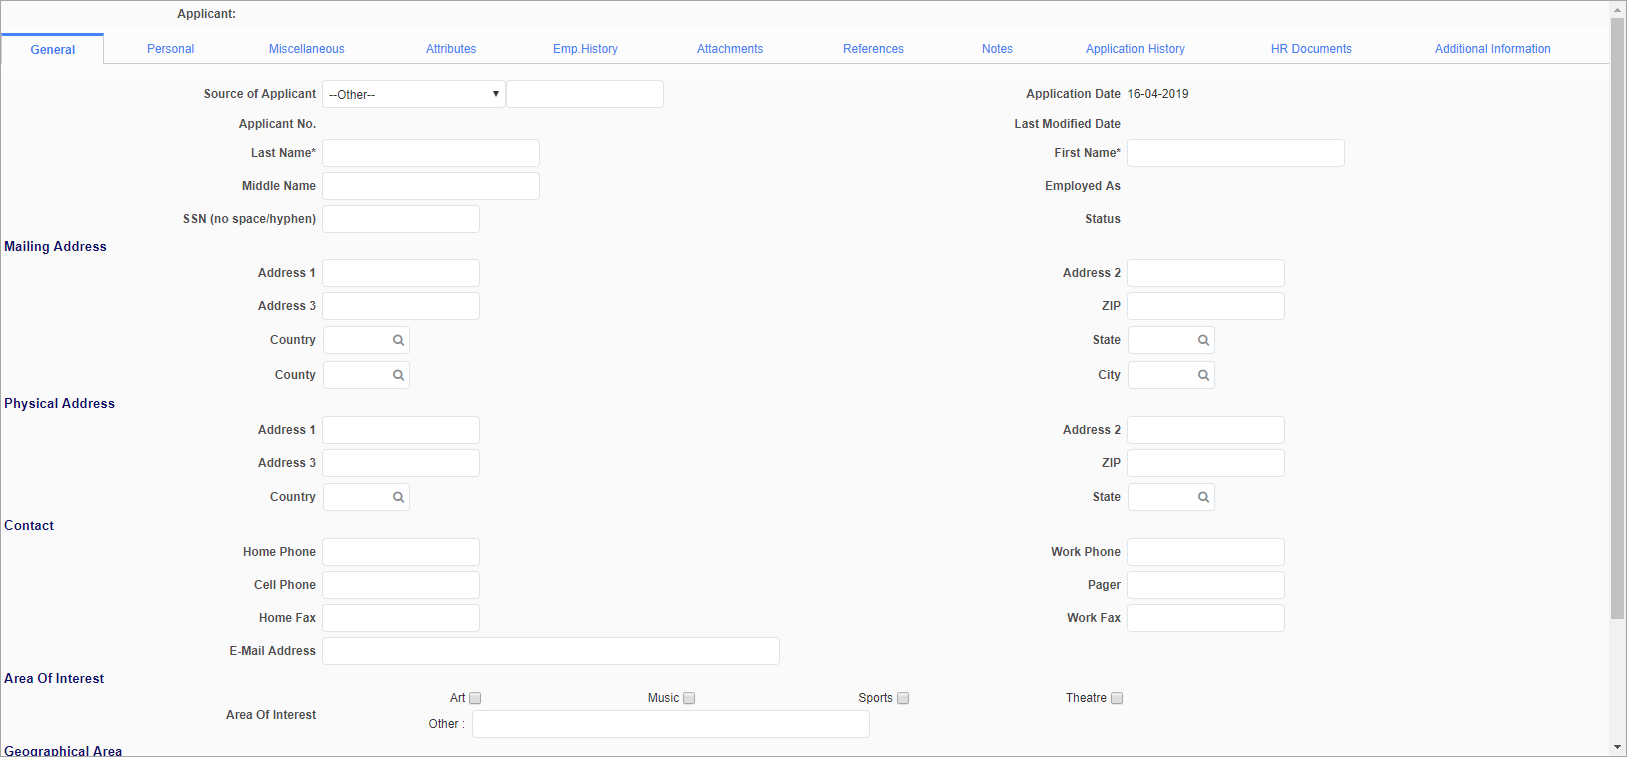Image resolution: width=1627 pixels, height=757 pixels.
Task: Click the Pager input field
Action: point(1206,585)
